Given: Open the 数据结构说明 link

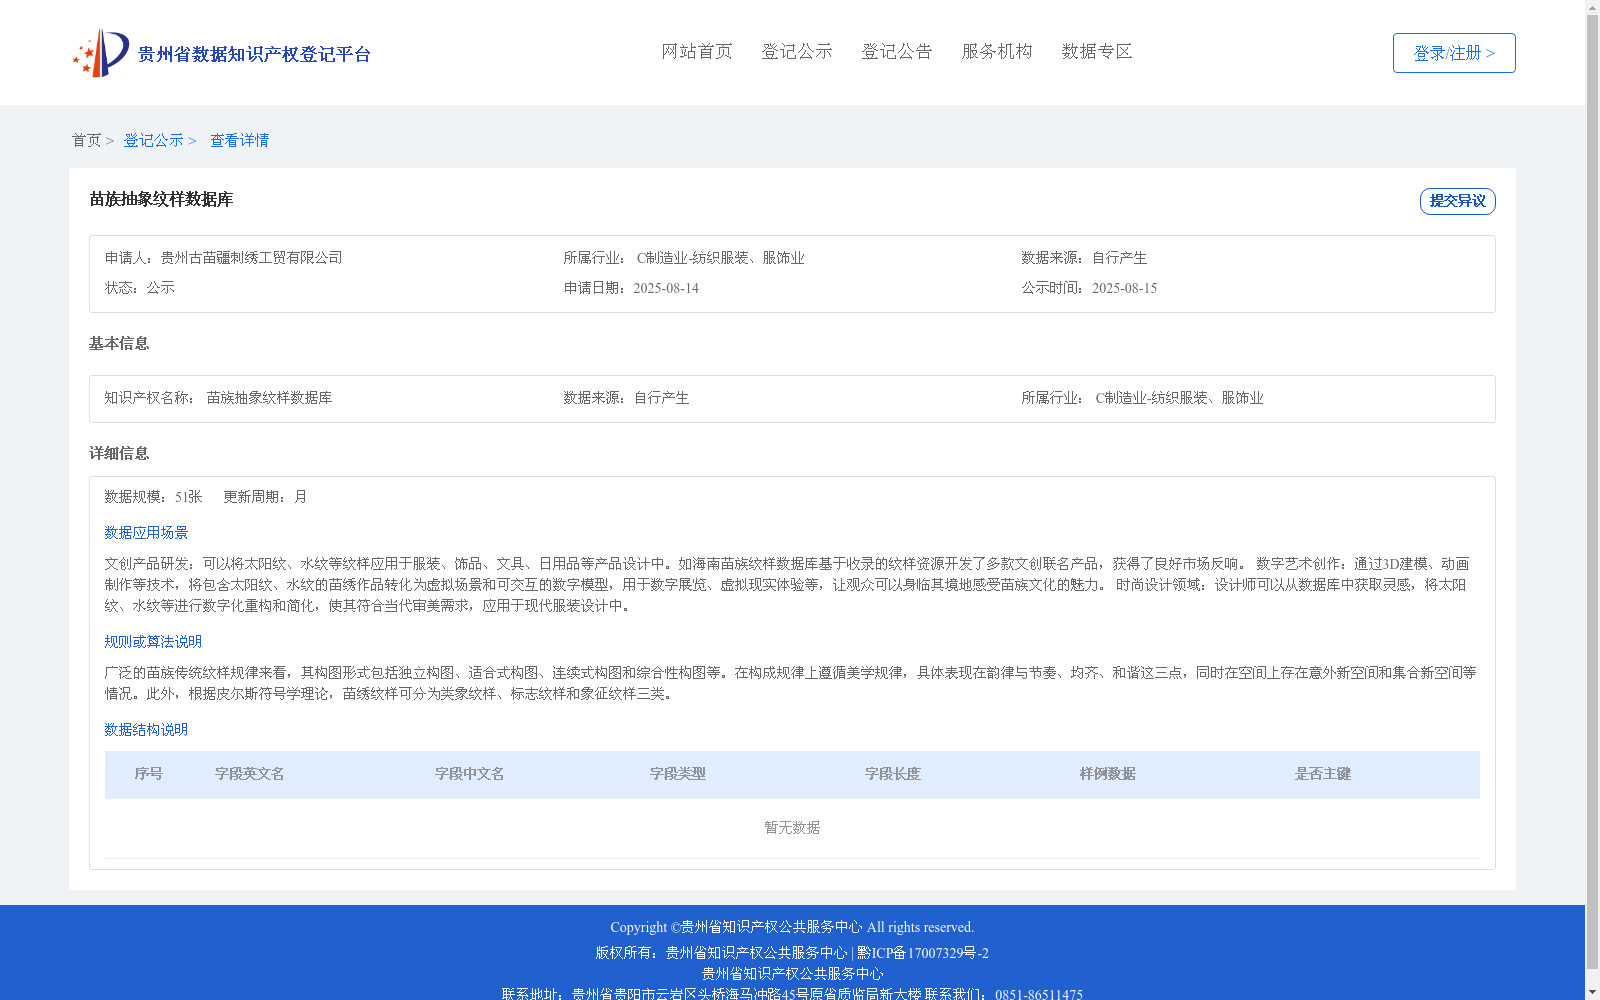Looking at the screenshot, I should click(x=145, y=730).
